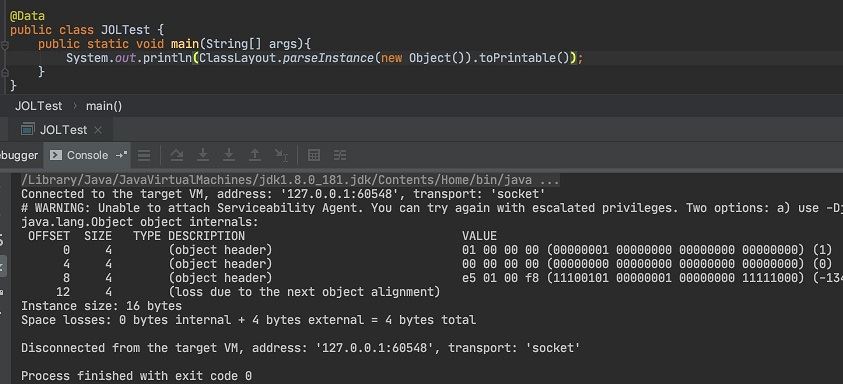This screenshot has width=843, height=384.
Task: Click the Step Over debug icon
Action: coord(177,155)
